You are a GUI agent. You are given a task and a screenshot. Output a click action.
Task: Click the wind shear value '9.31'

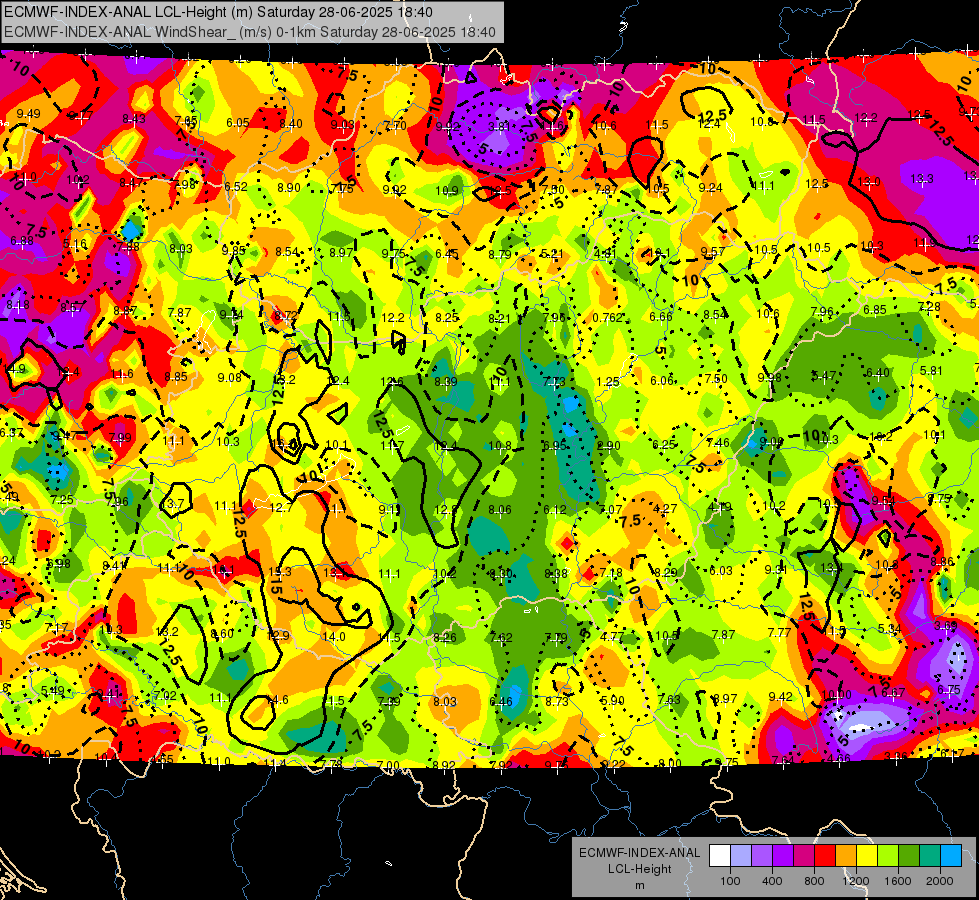click(x=775, y=570)
